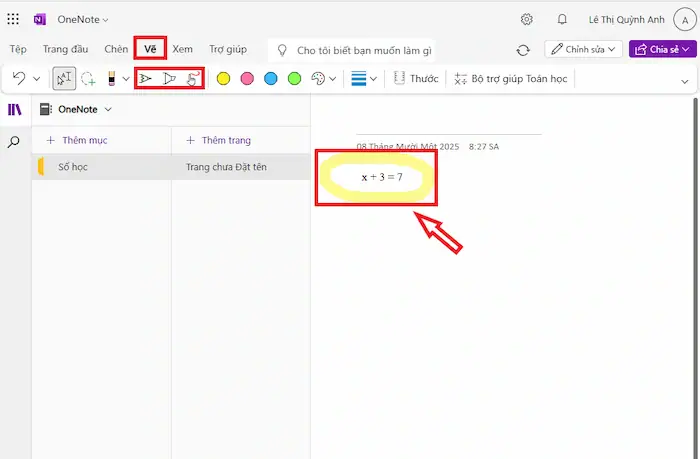
Task: Toggle draw with touch hand icon
Action: (193, 78)
